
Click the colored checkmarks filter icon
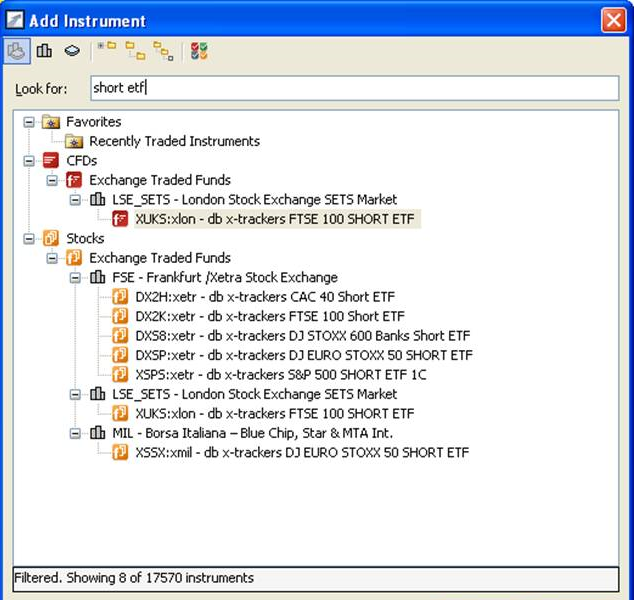(199, 51)
